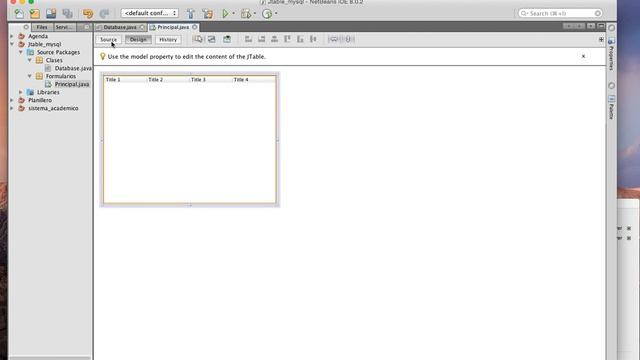640x360 pixels.
Task: Collapse the Source Packages node
Action: (x=21, y=52)
